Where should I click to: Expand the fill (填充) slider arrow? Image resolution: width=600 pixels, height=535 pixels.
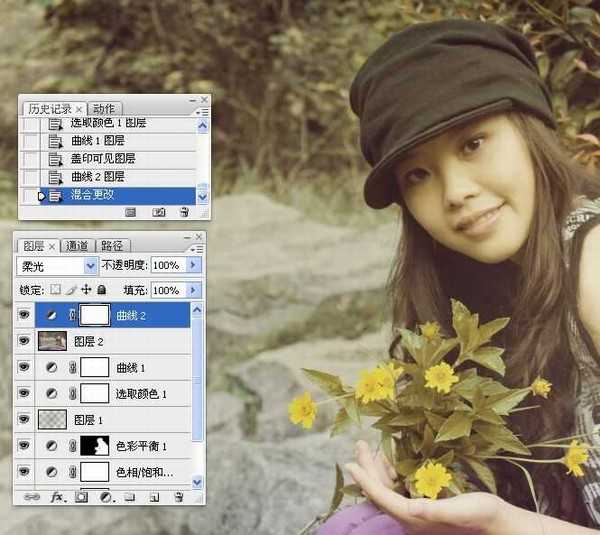[194, 290]
